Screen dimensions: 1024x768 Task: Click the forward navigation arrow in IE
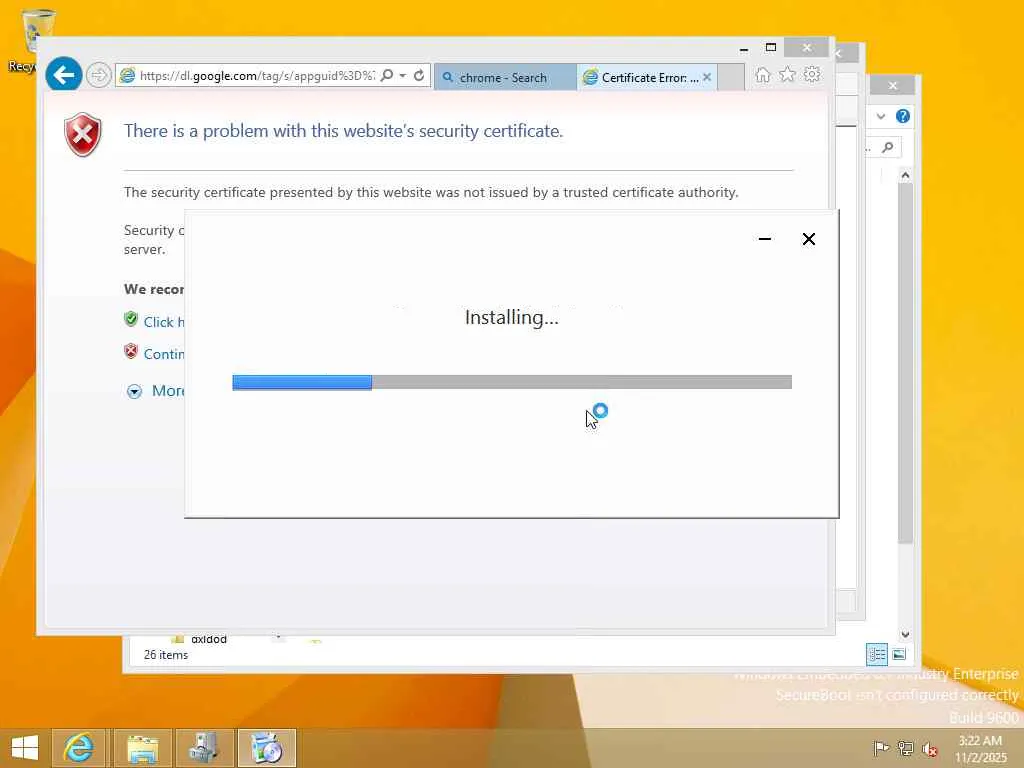pos(99,76)
